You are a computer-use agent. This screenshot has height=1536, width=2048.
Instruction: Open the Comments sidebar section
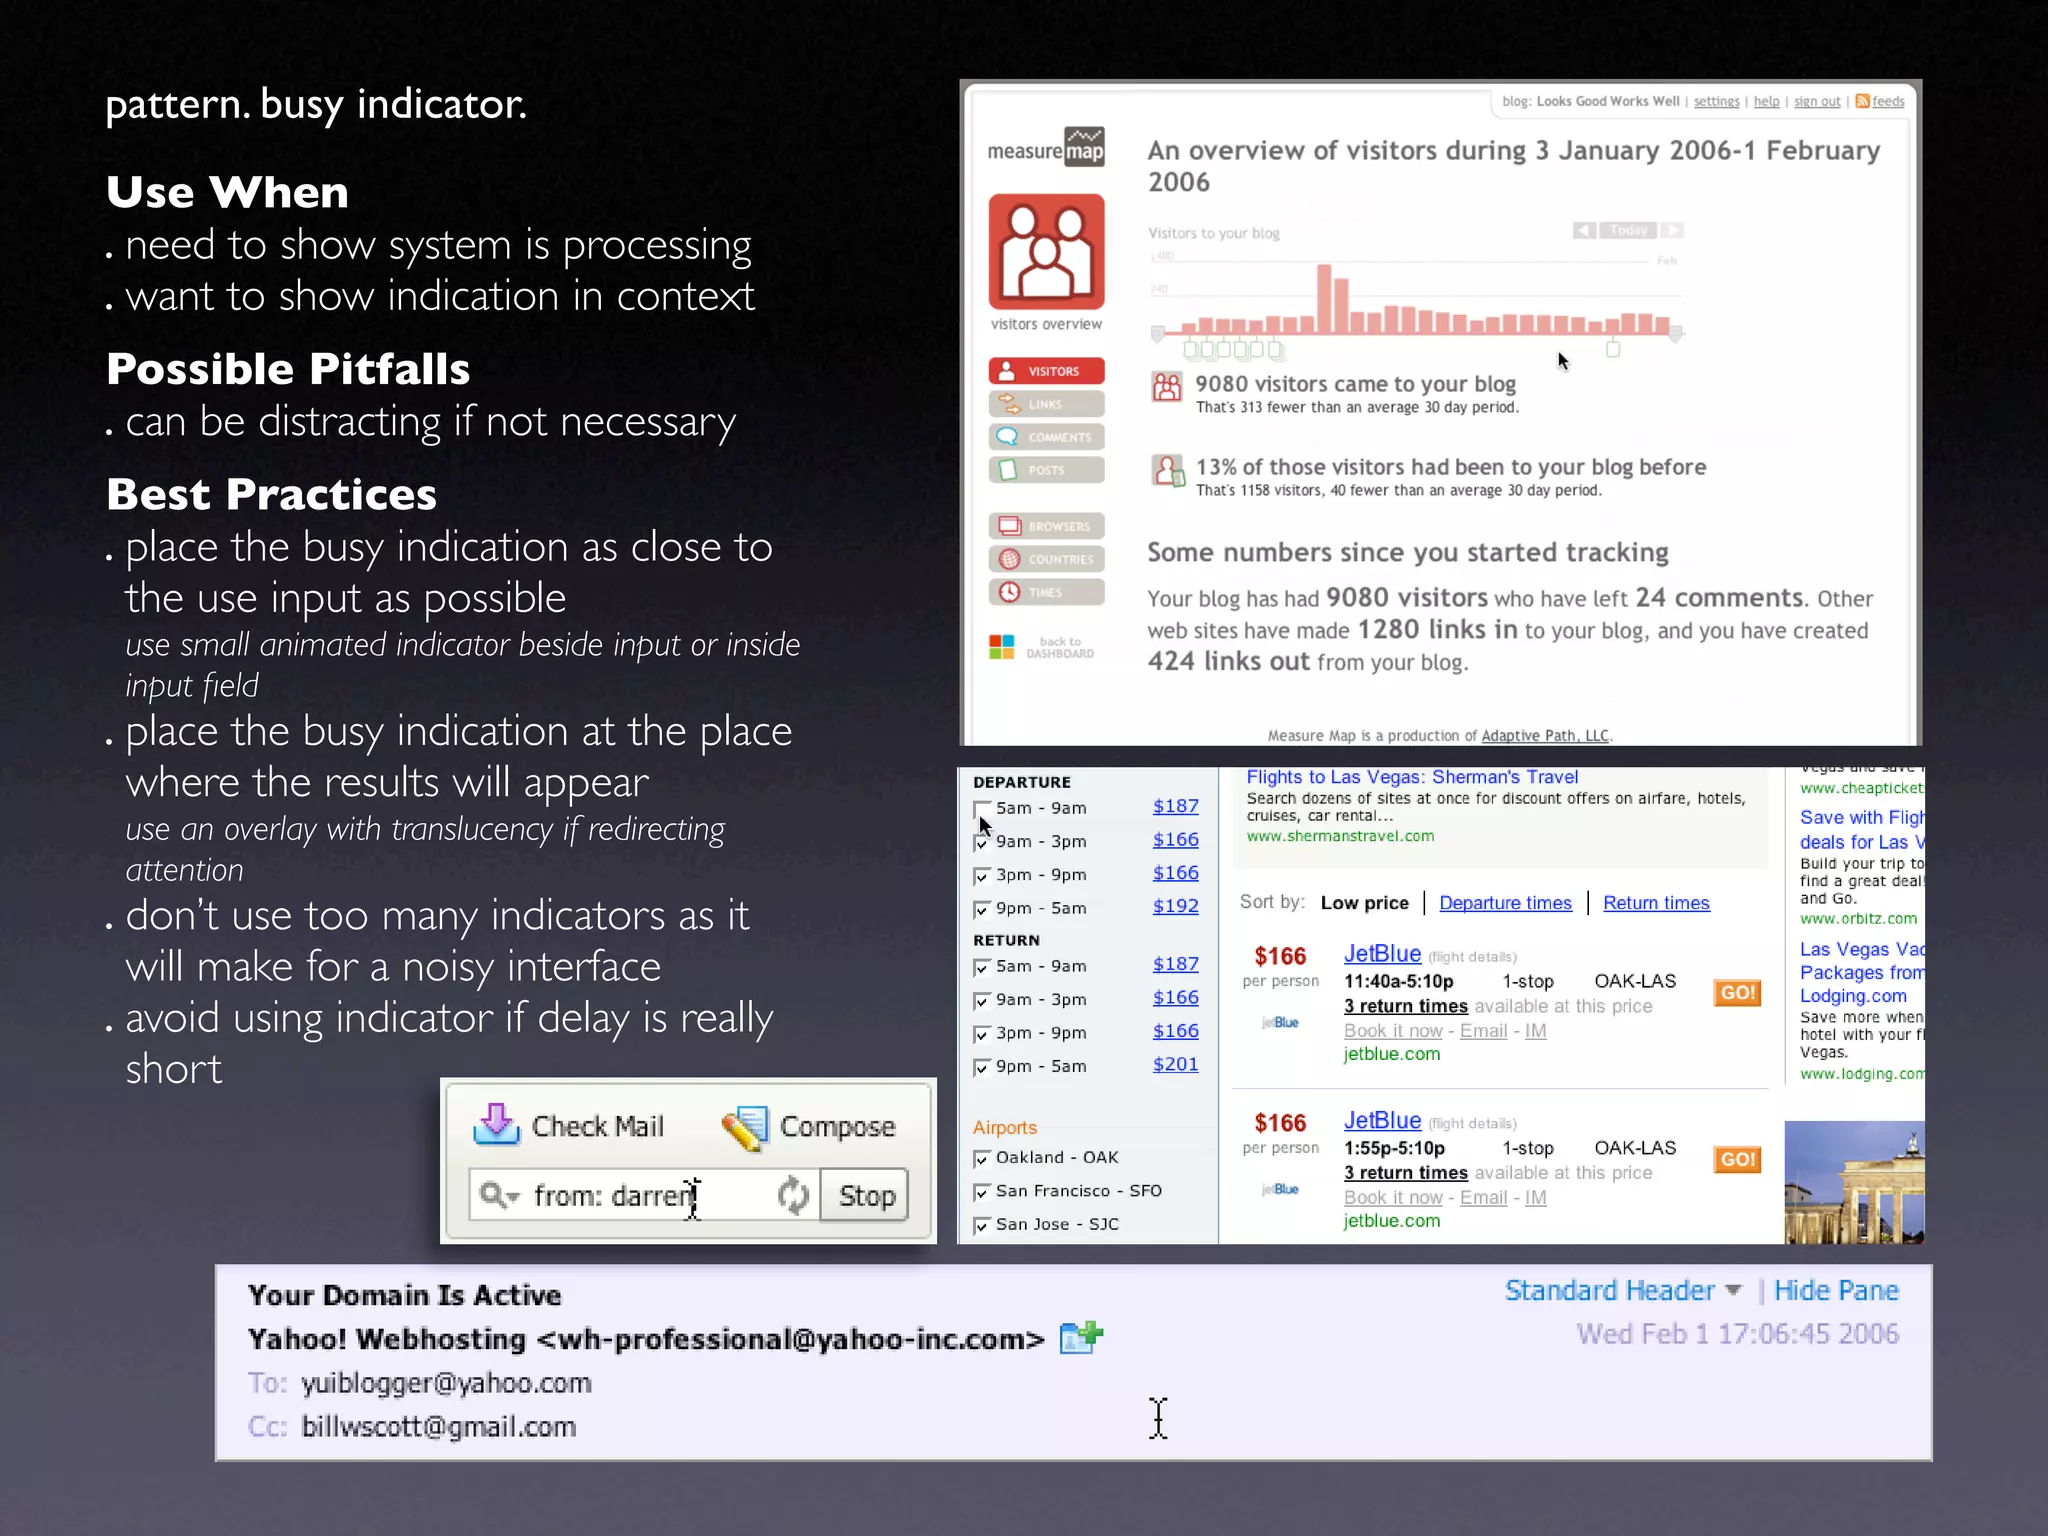click(x=1046, y=437)
